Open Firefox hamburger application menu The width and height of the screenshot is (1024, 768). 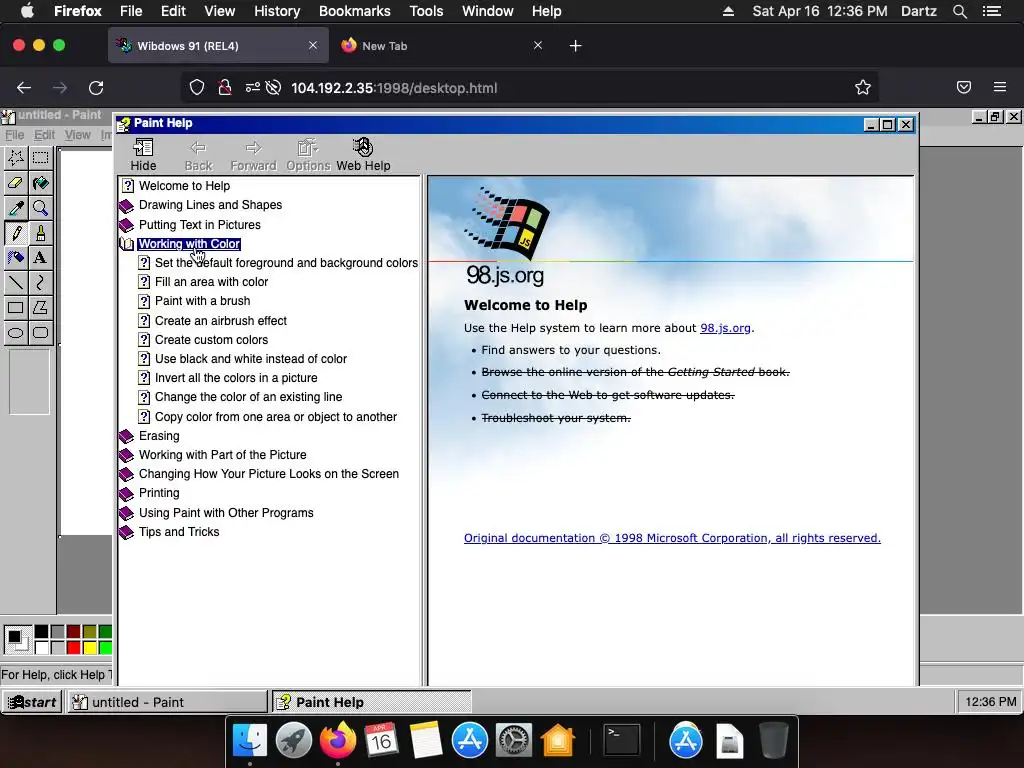tap(999, 88)
